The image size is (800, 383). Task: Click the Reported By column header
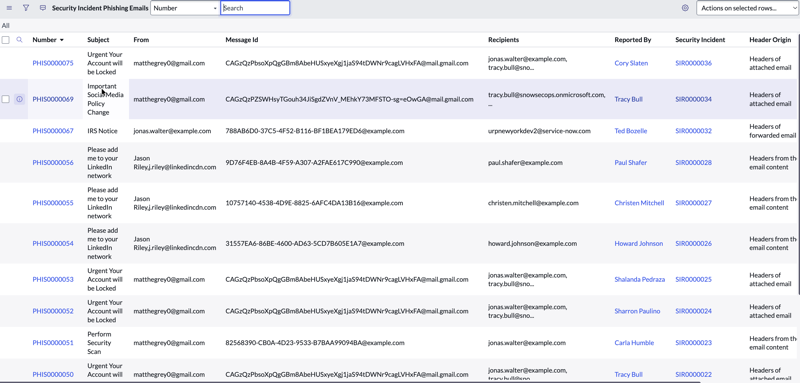coord(633,40)
